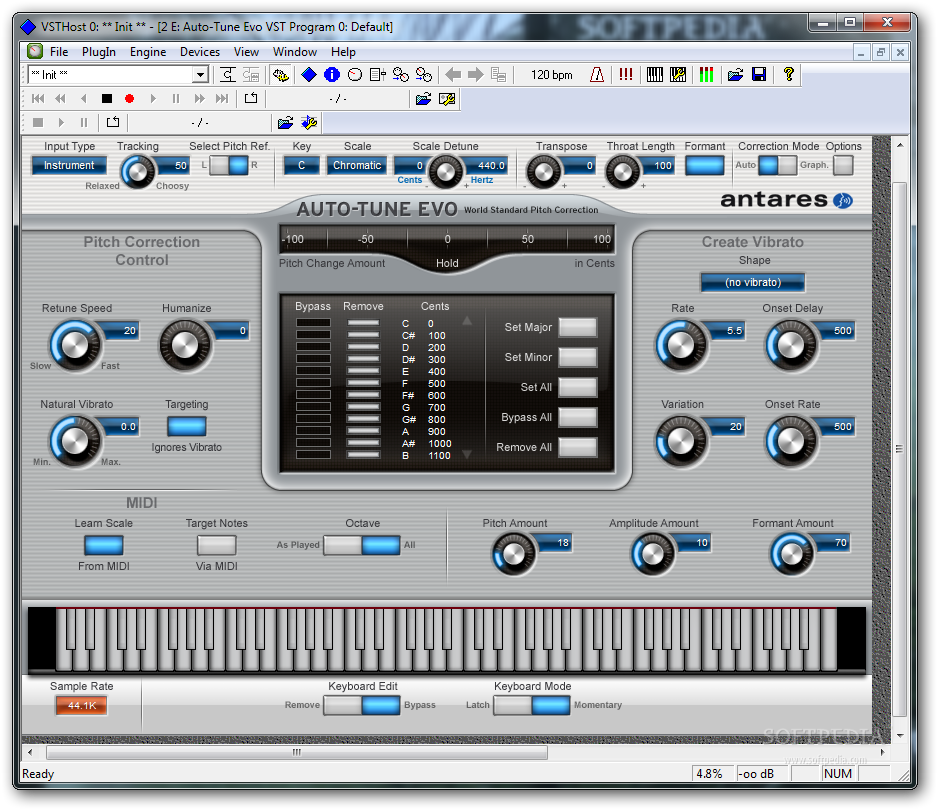Click the red MIDI panic exclamation icon
Image resolution: width=938 pixels, height=810 pixels.
pos(626,75)
